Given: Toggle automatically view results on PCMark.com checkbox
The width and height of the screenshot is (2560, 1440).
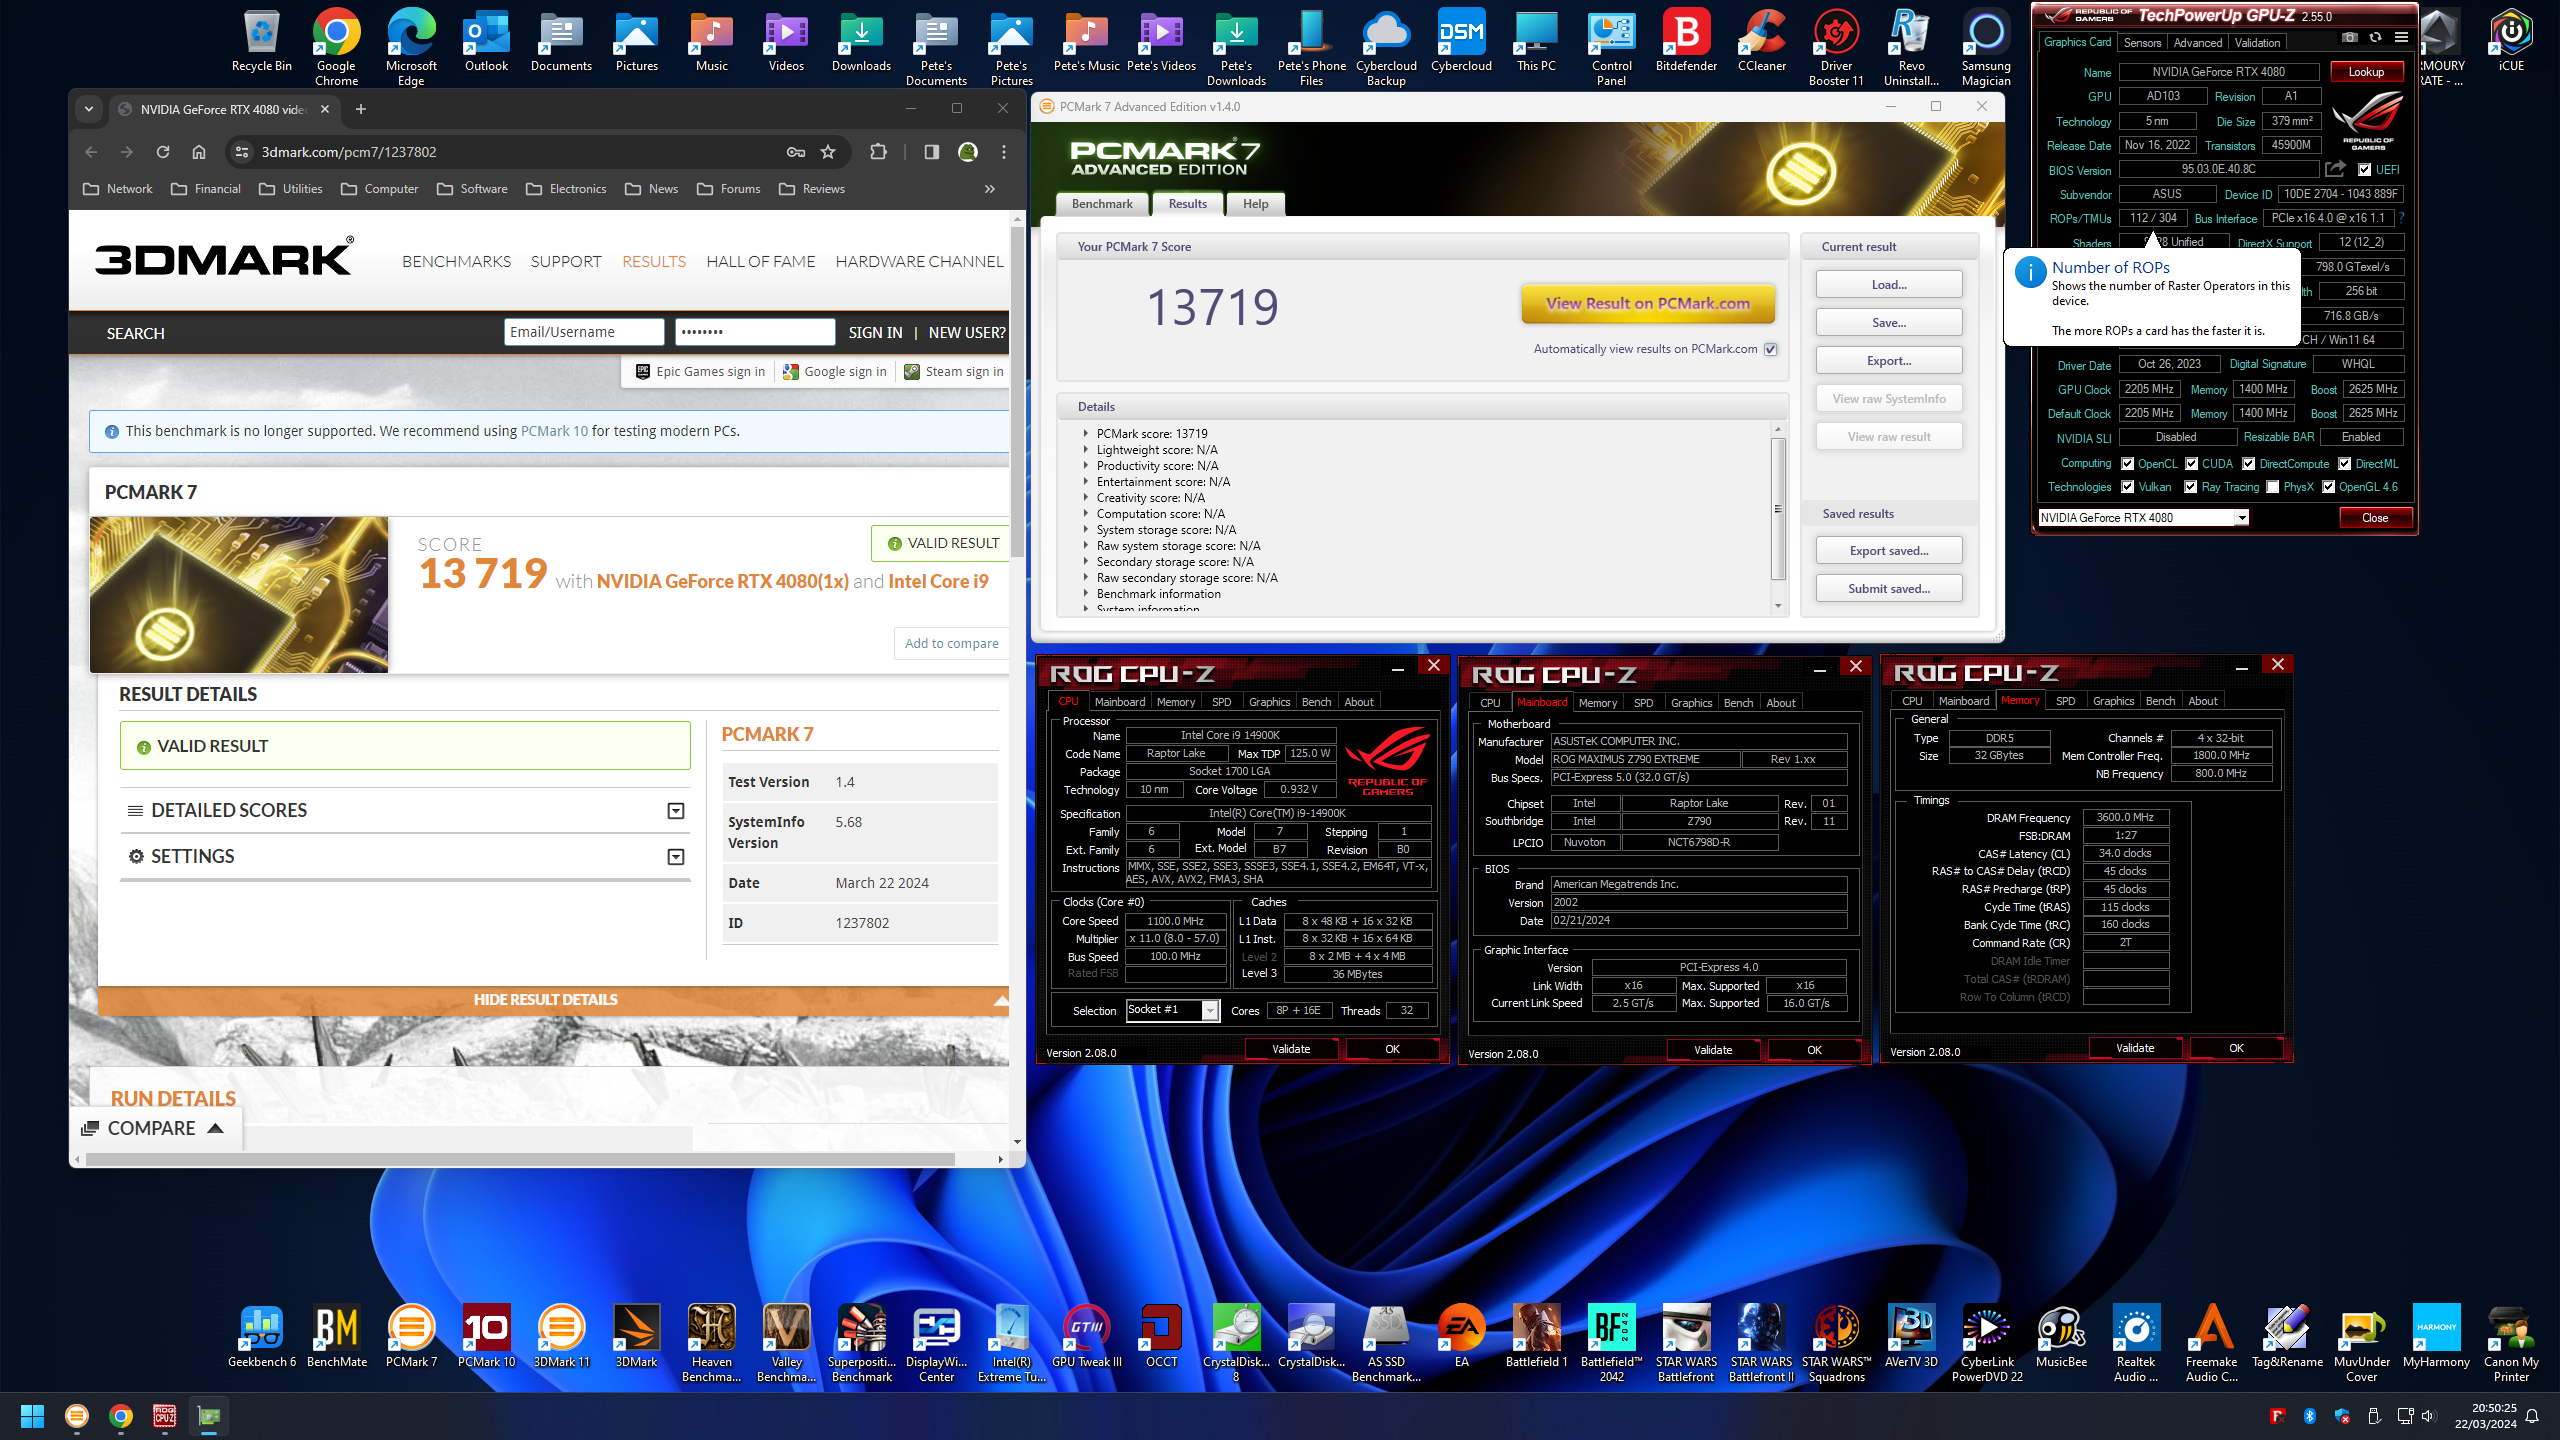Looking at the screenshot, I should point(1771,349).
